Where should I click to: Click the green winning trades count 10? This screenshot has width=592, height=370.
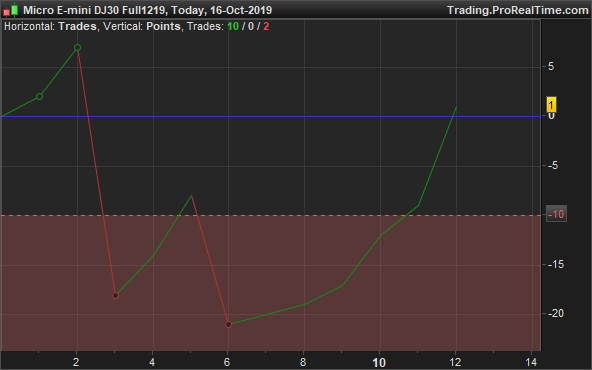(233, 26)
